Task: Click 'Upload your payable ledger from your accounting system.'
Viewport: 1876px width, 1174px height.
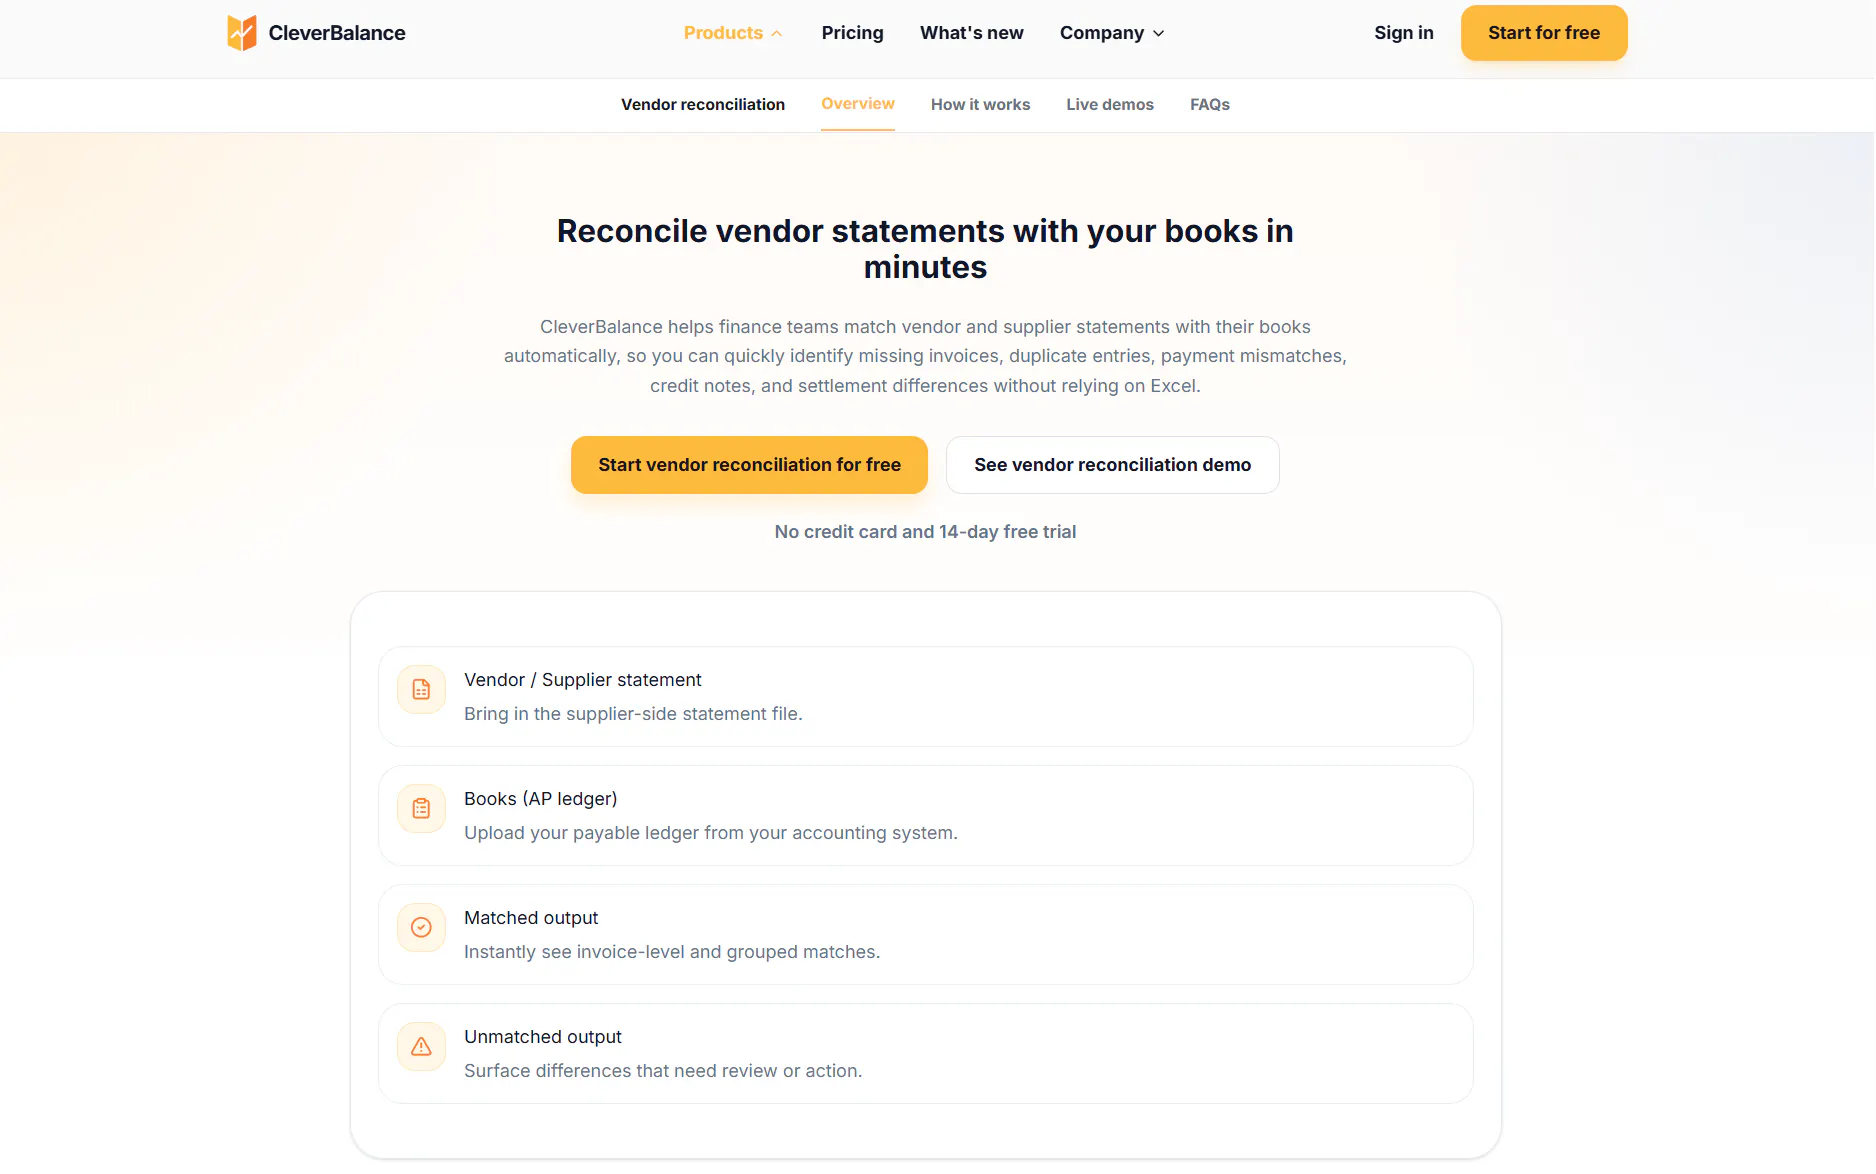Action: pos(710,833)
